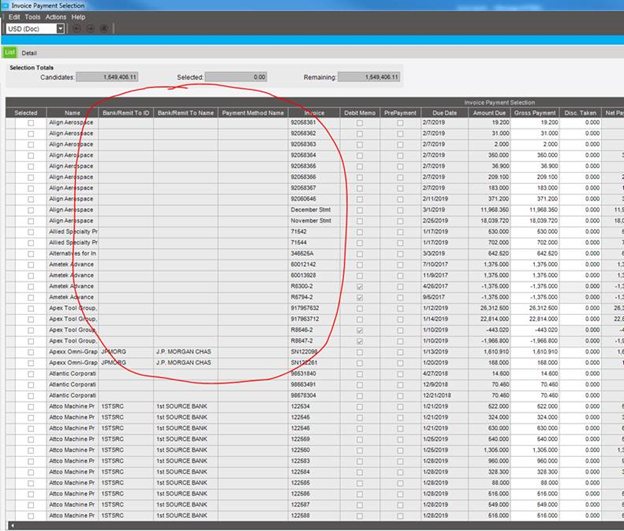Tick Selected checkbox for invoice 71542
Viewport: 624px width, 531px height.
click(31, 232)
